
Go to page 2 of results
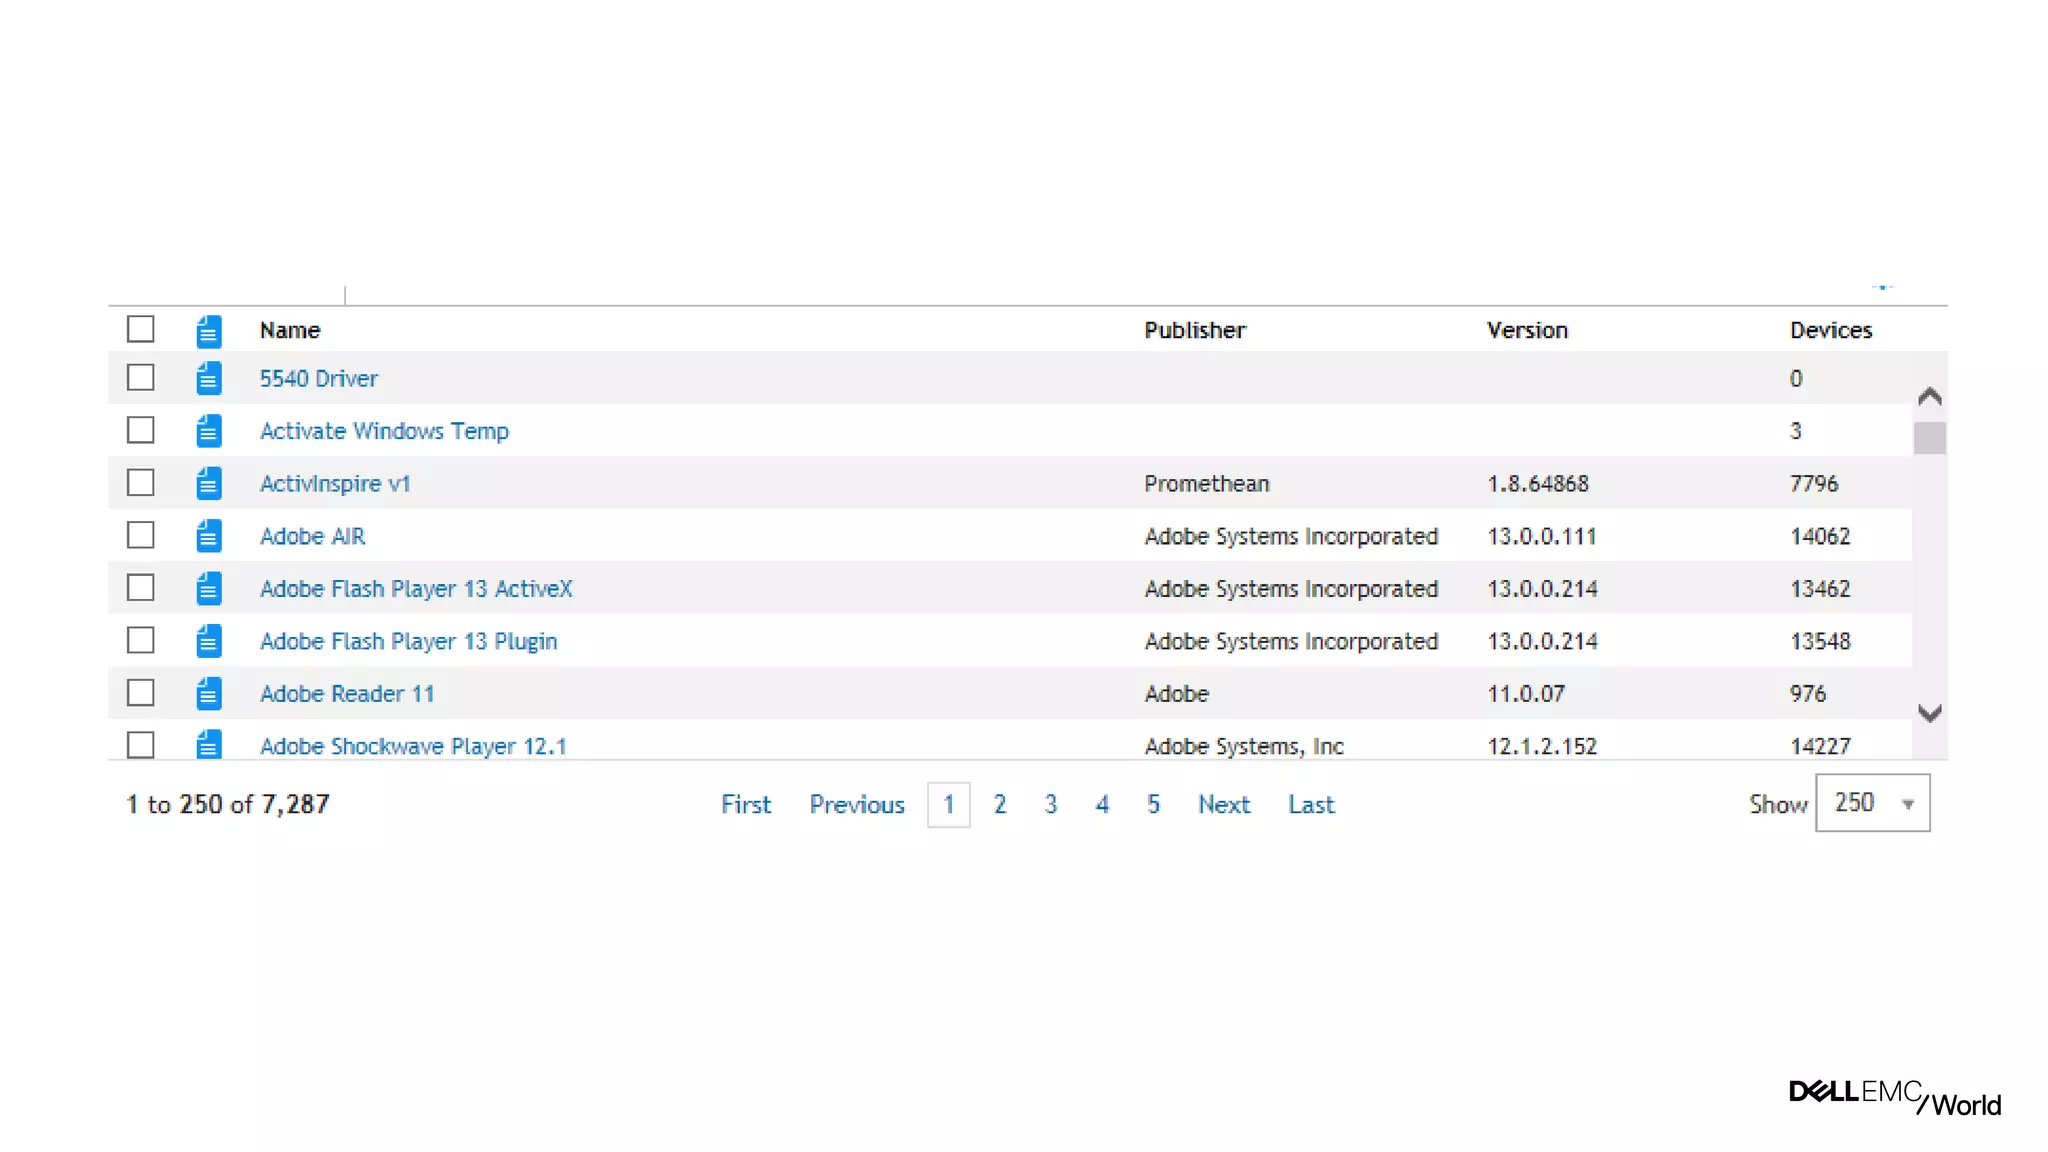(999, 804)
